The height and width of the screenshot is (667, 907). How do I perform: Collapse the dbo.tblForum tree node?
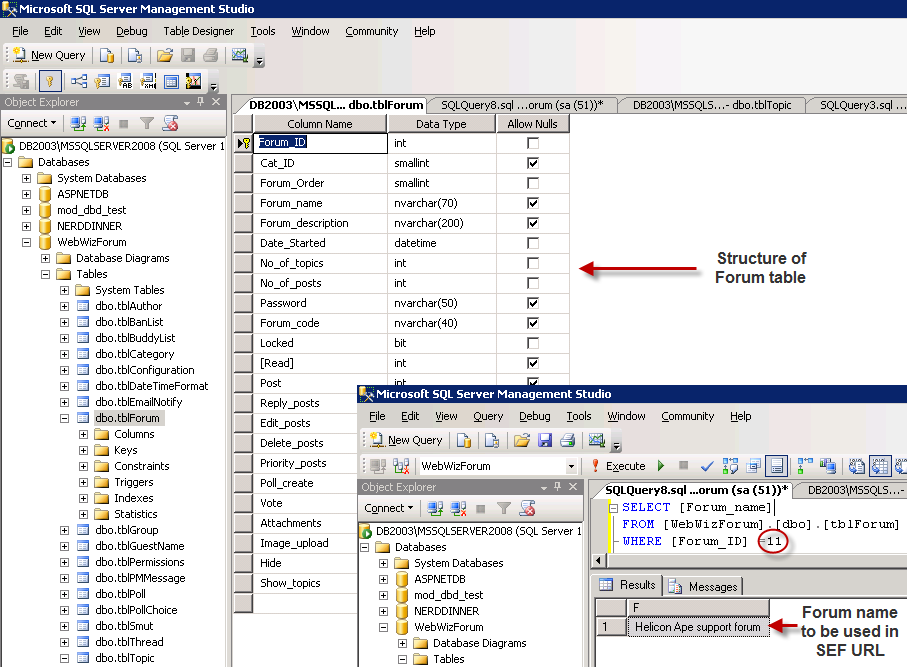pos(65,418)
